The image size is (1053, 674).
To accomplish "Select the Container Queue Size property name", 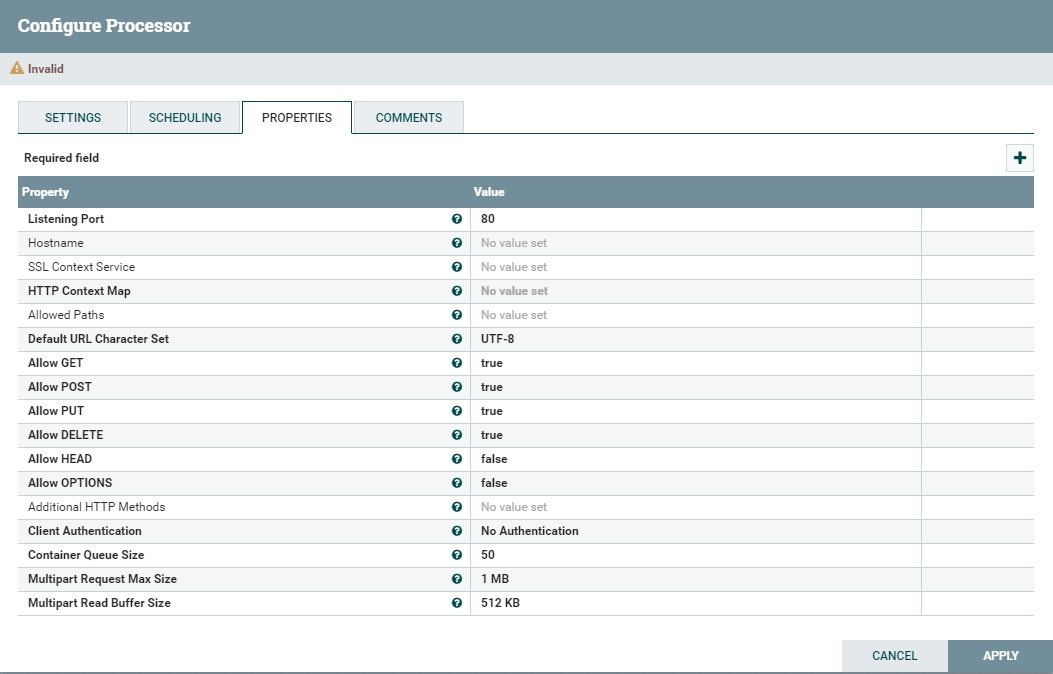I will click(x=86, y=555).
